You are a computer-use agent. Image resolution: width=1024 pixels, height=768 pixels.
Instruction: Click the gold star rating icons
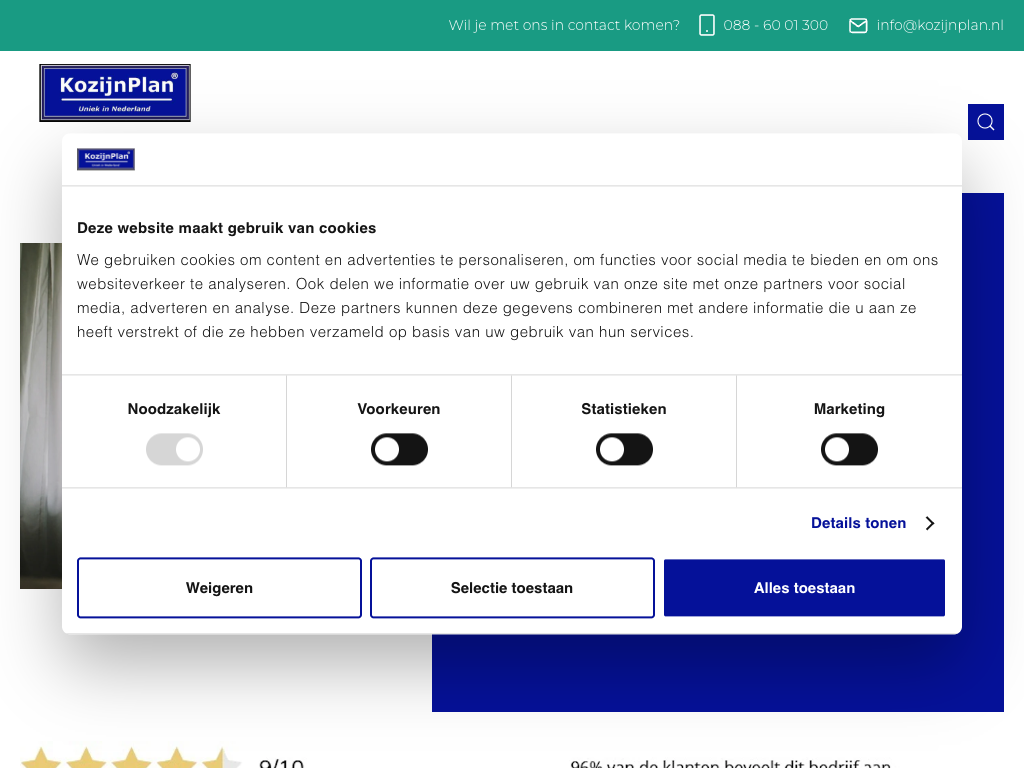130,760
